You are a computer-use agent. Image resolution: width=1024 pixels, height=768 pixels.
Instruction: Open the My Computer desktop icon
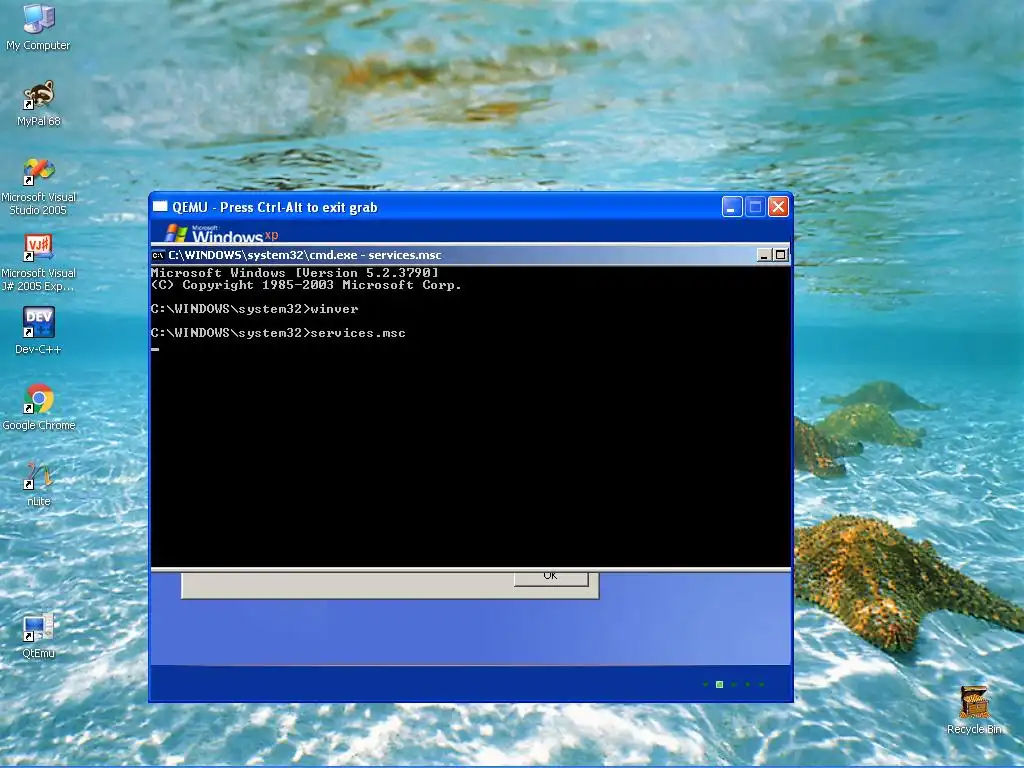[x=38, y=27]
